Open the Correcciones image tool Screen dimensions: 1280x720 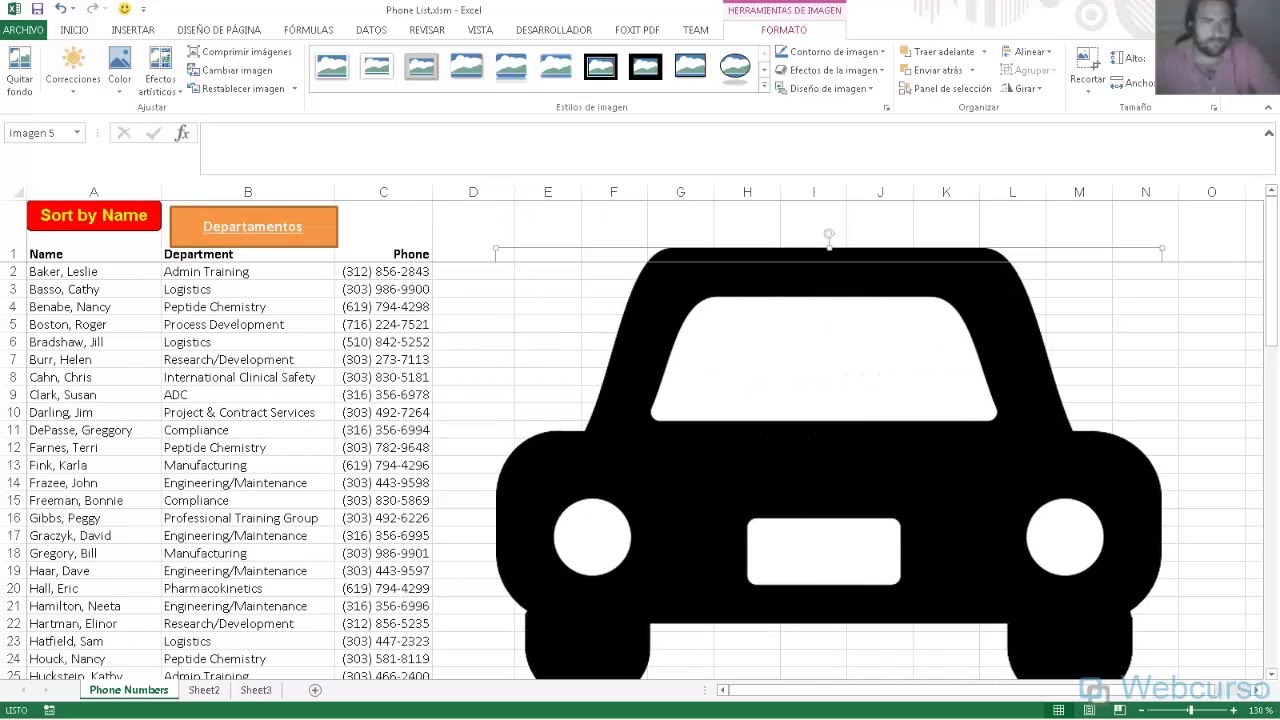(73, 71)
